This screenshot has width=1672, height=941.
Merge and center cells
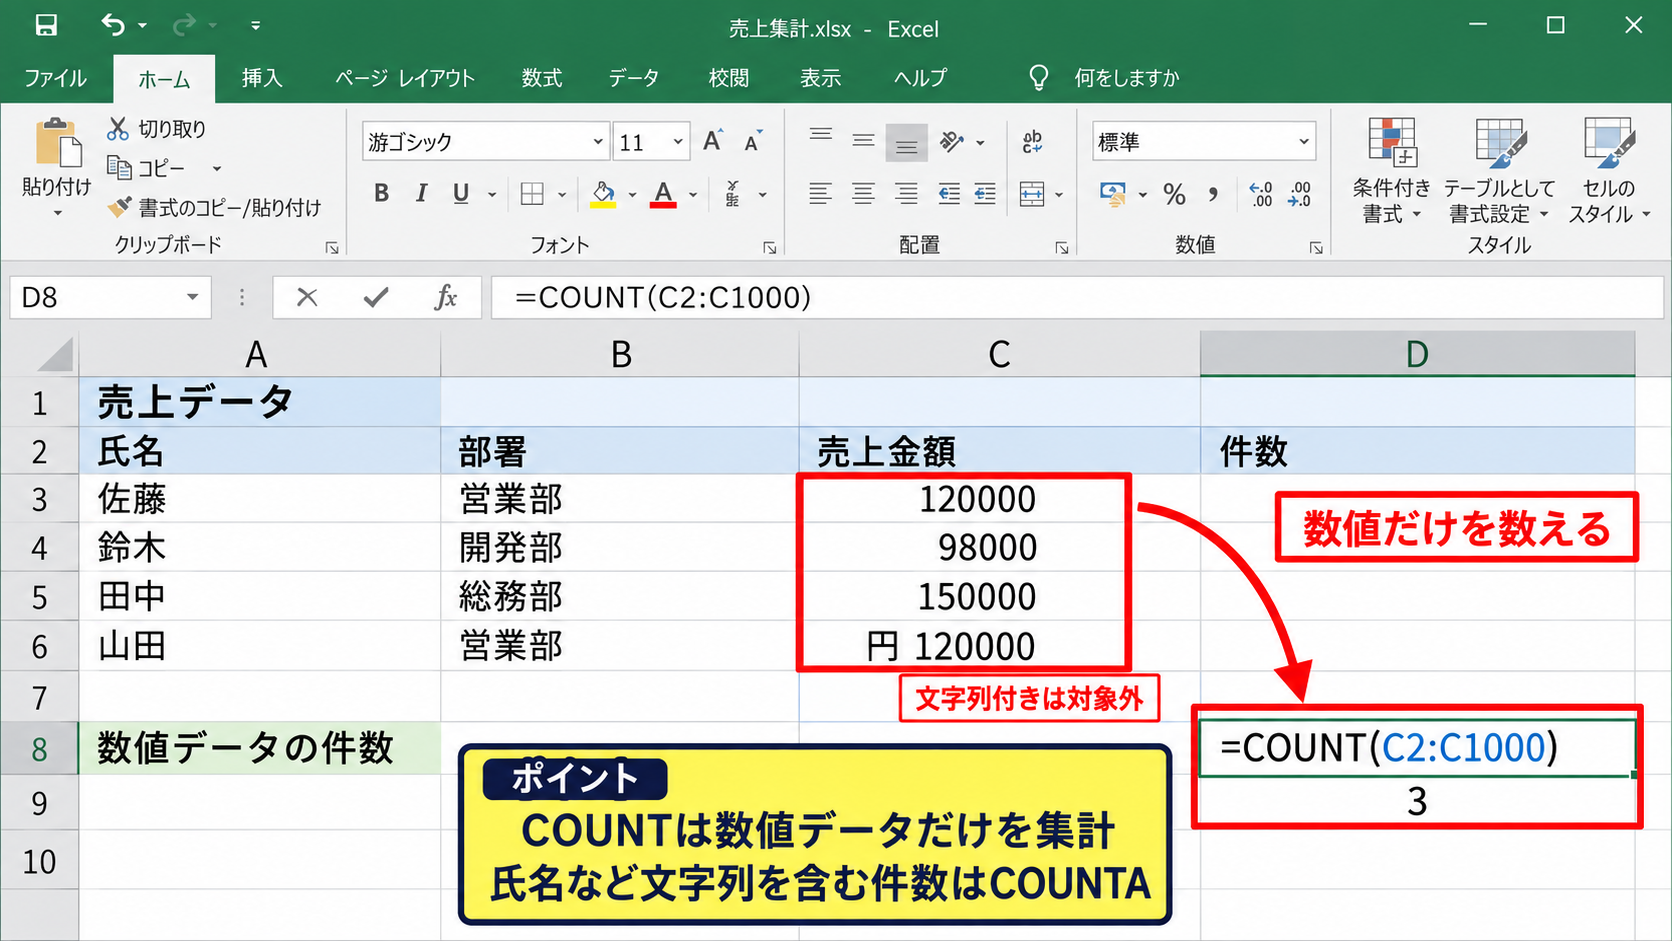click(x=1032, y=194)
